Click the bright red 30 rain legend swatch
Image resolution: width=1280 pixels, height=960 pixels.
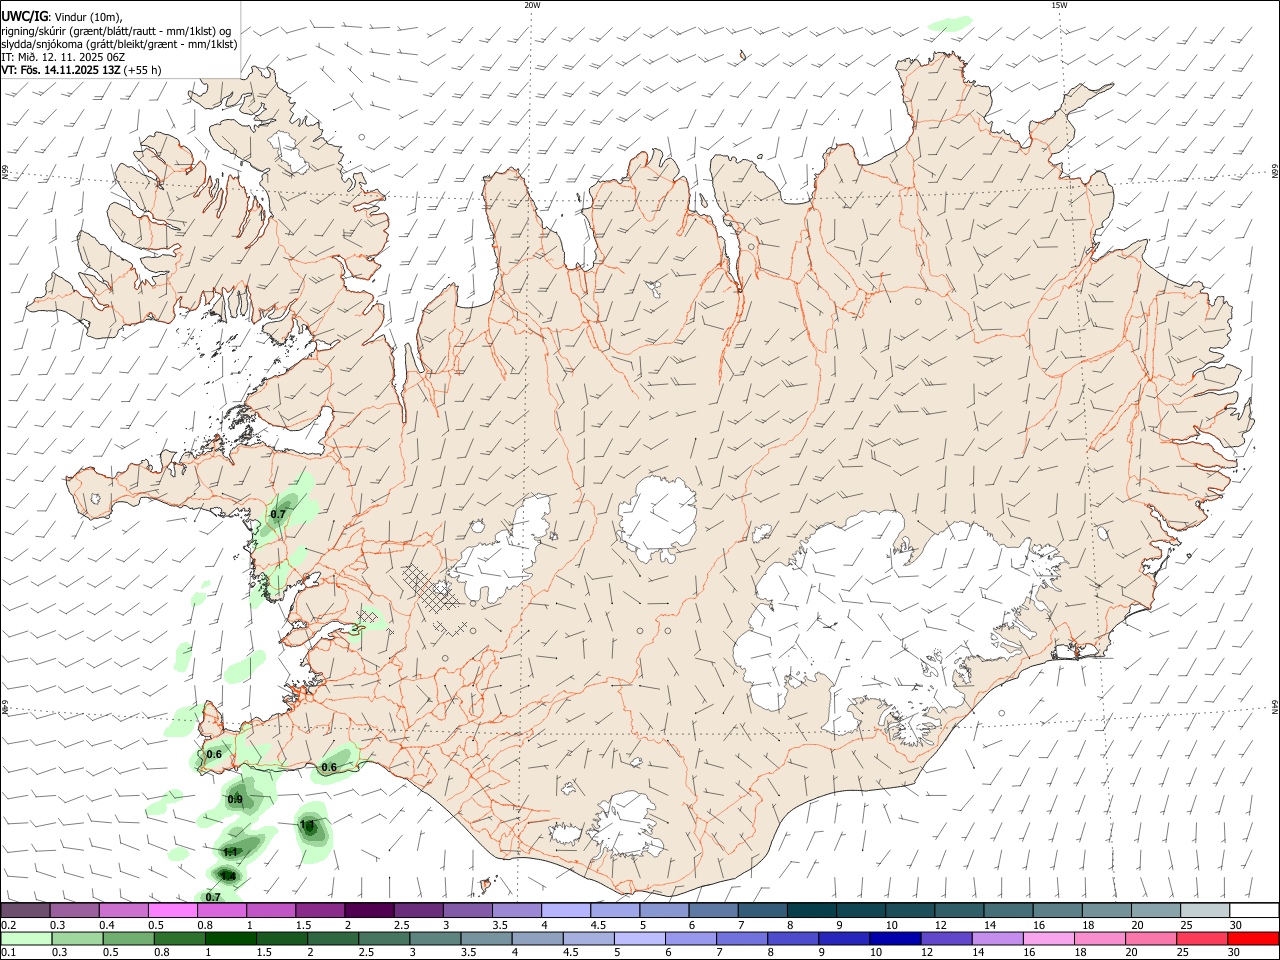(1251, 938)
